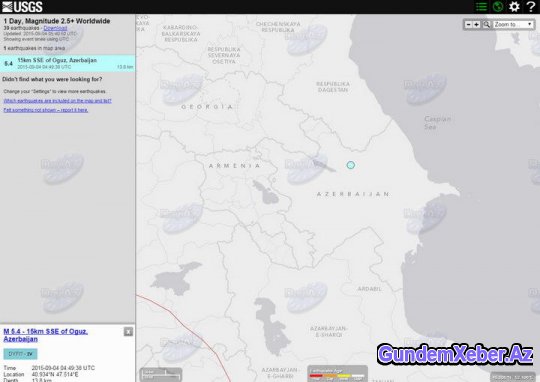The height and width of the screenshot is (382, 540).
Task: Open the 'Zoom to' dropdown
Action: [x=513, y=24]
